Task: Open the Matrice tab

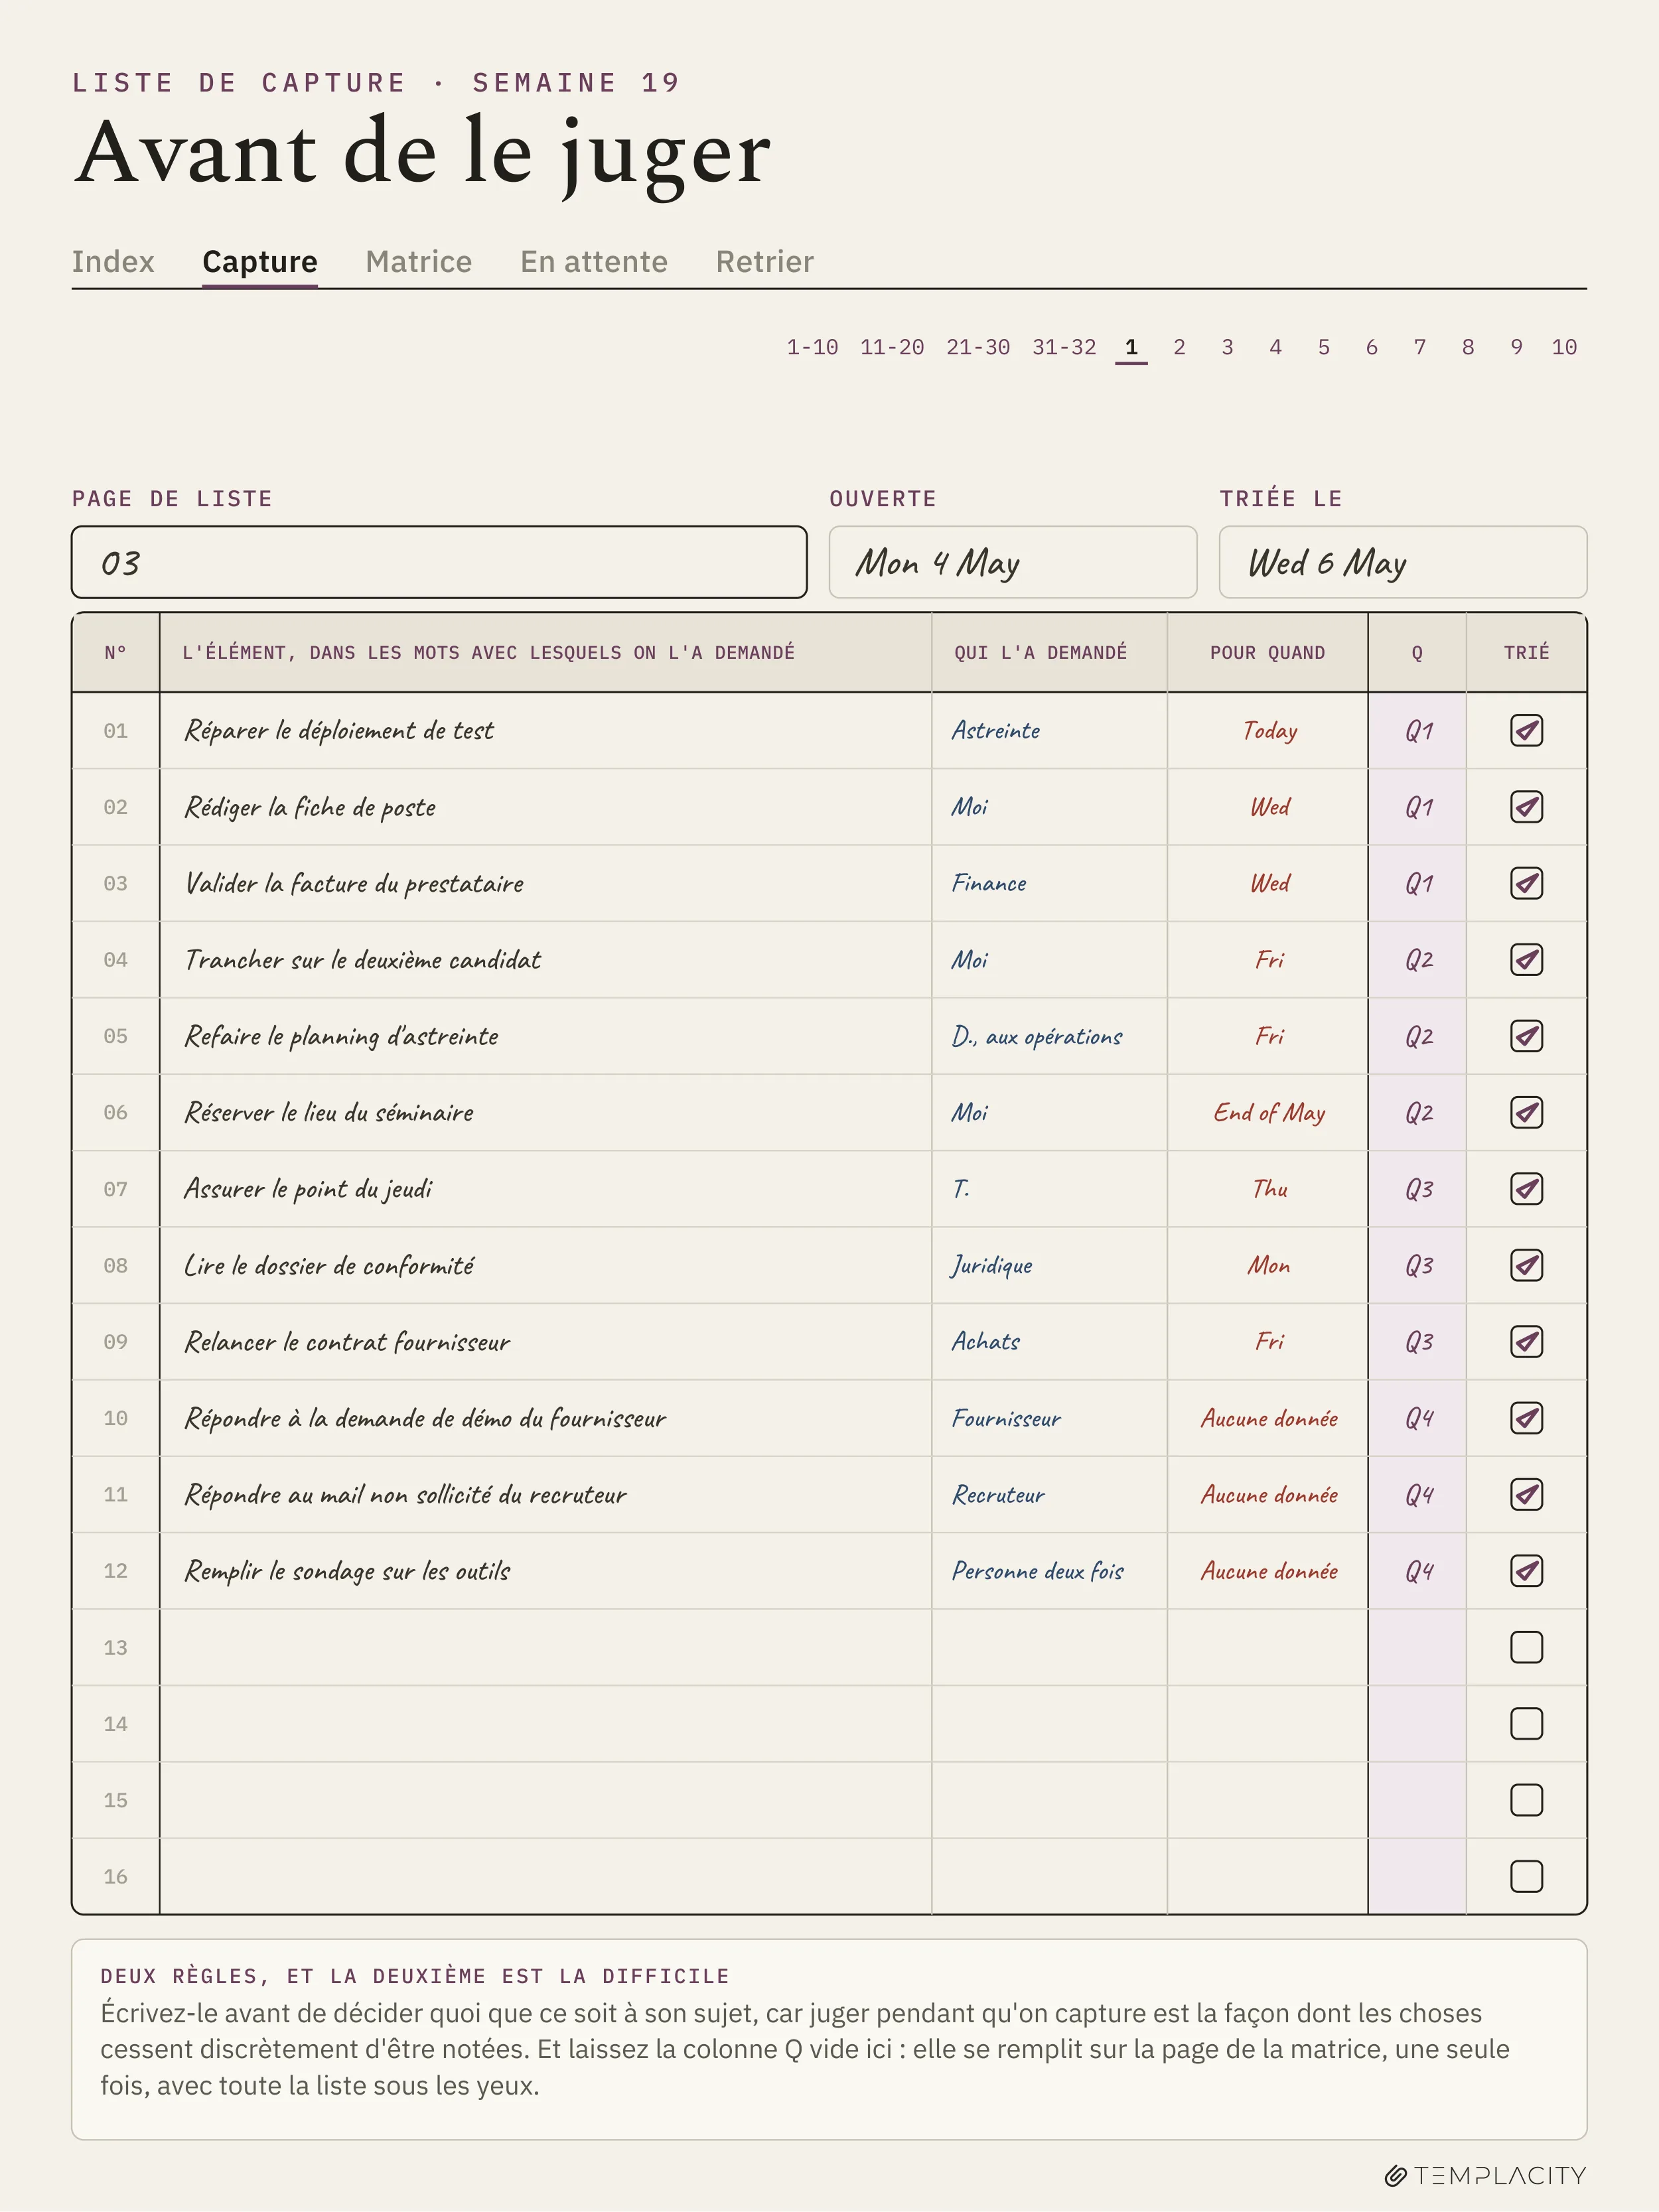Action: pos(418,261)
